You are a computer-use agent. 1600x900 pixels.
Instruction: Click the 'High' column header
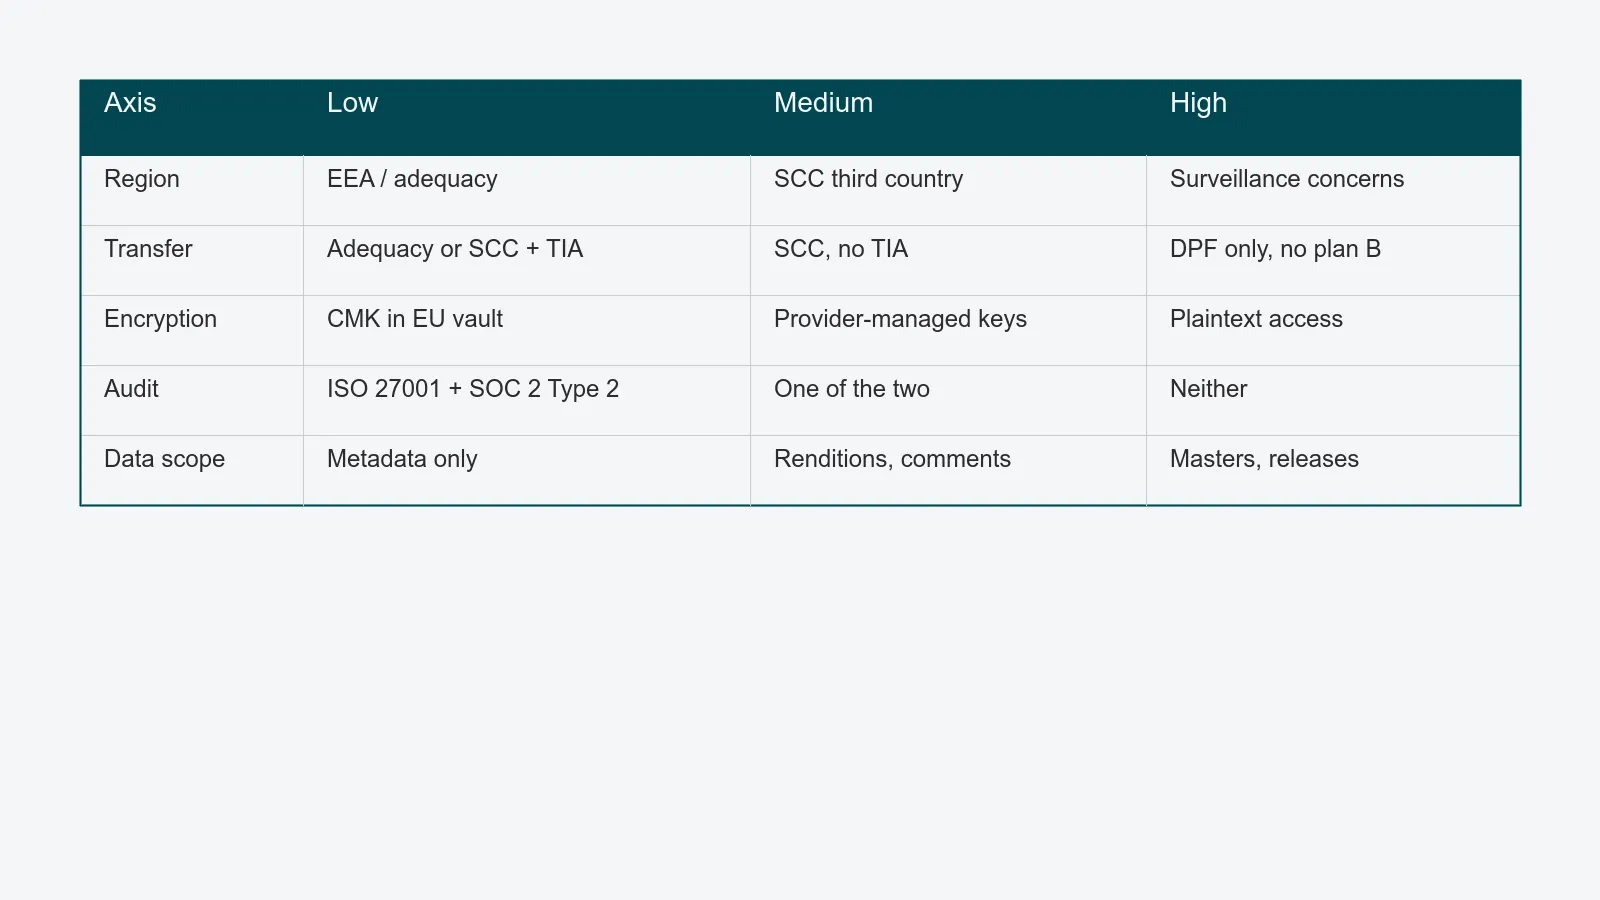click(1333, 118)
